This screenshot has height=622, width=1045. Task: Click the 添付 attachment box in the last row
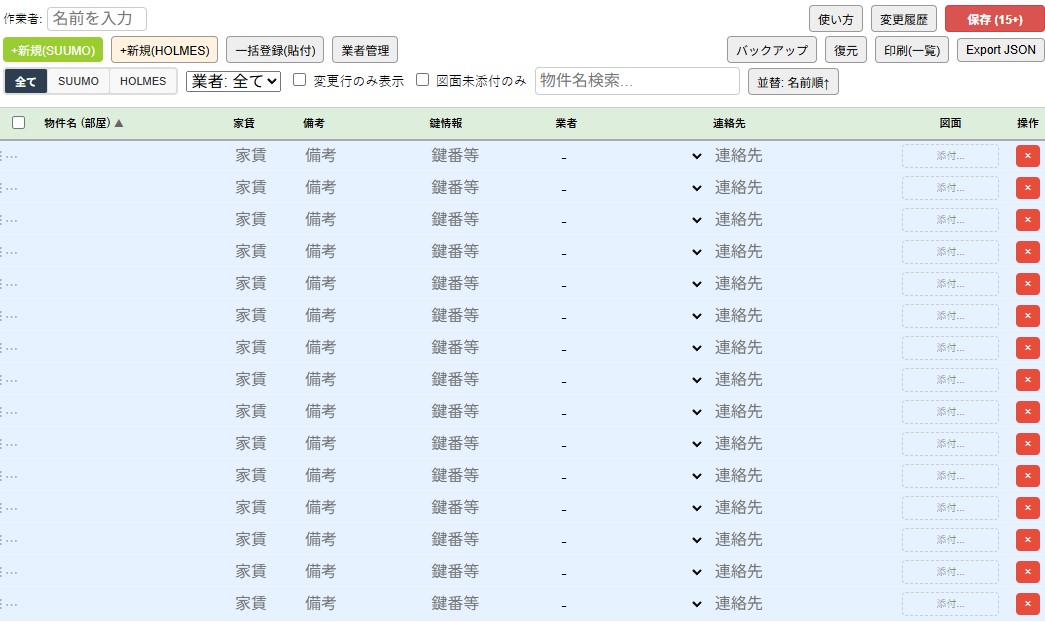tap(949, 604)
